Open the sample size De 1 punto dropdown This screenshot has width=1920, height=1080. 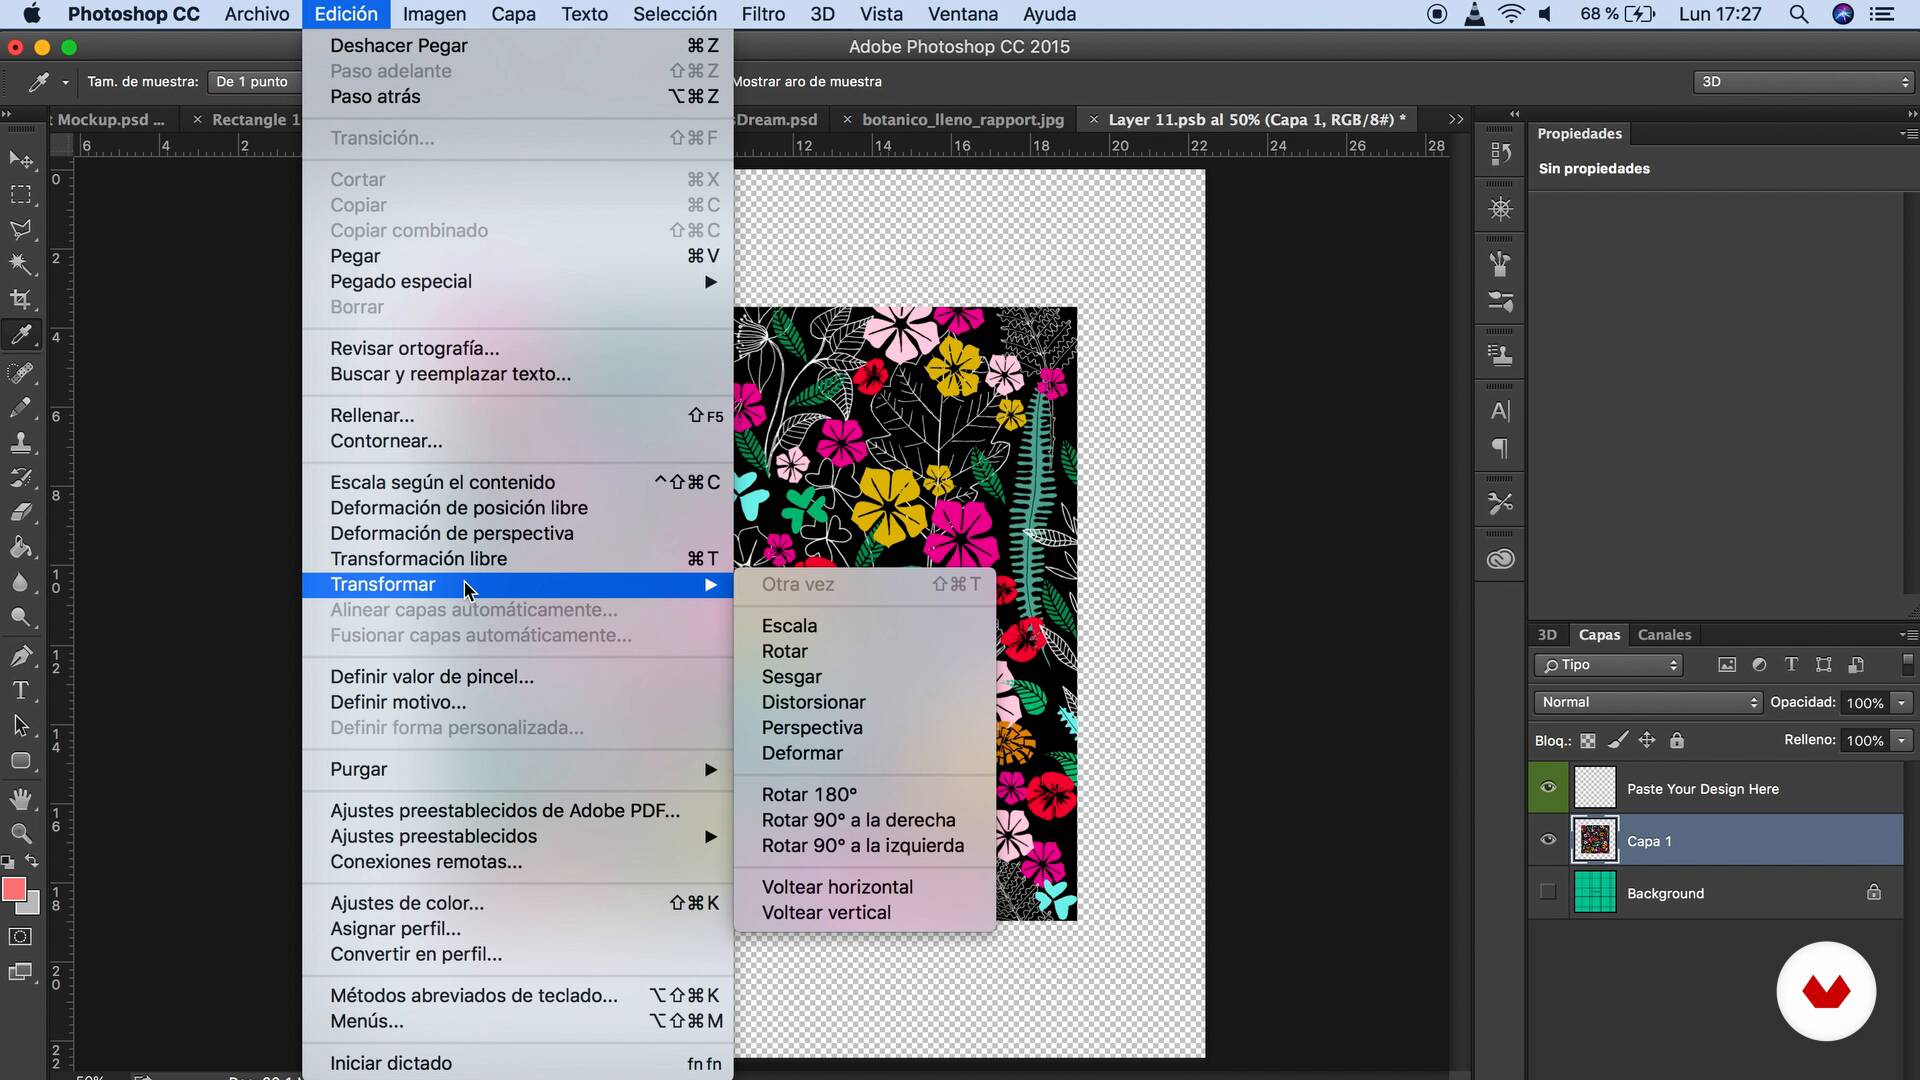(253, 82)
